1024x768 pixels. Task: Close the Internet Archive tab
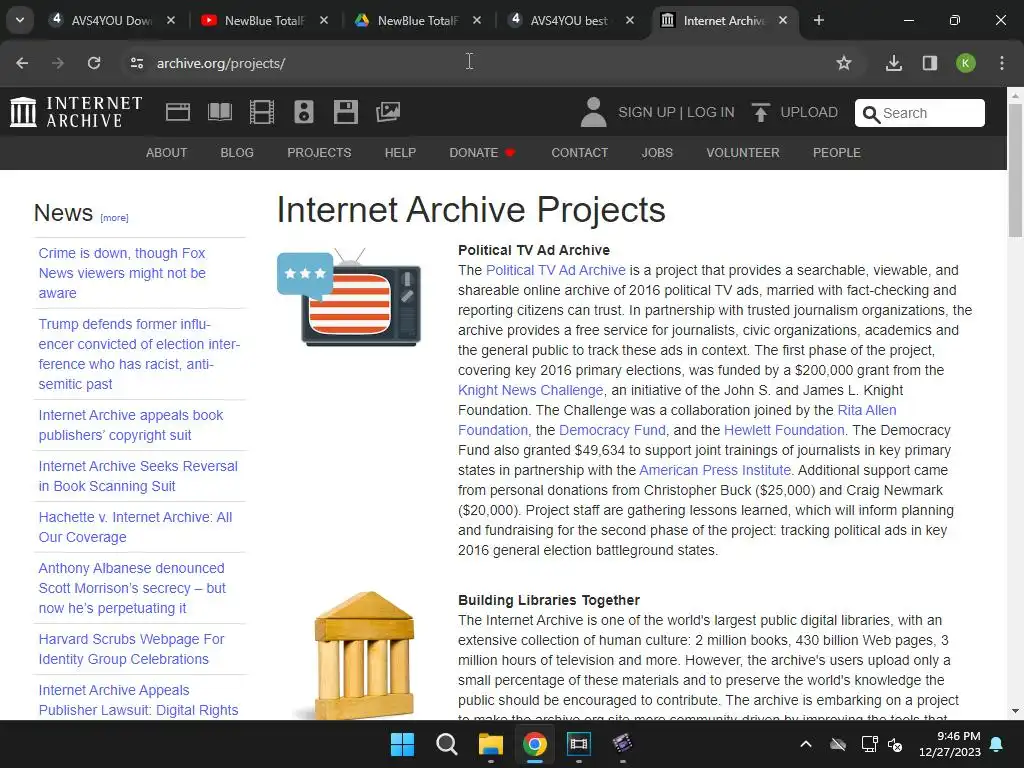tap(783, 20)
